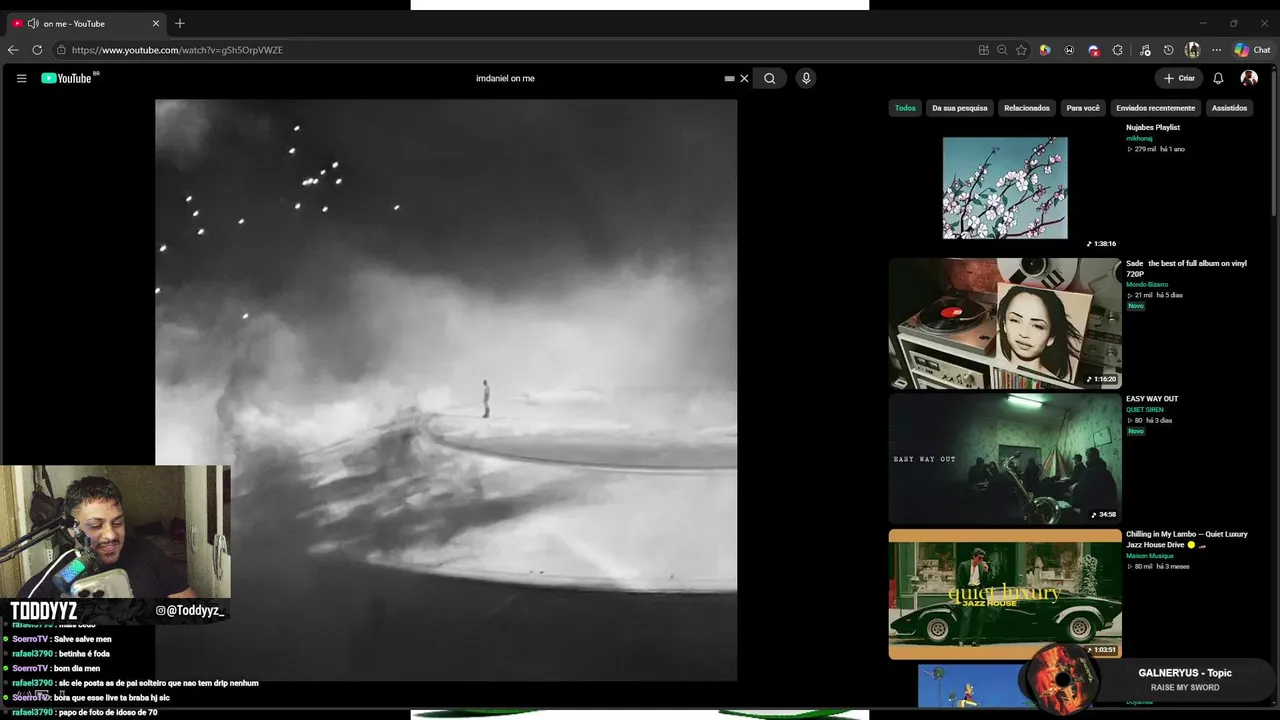Close the 'on me - YouTube' tab
The image size is (1280, 720).
tap(155, 23)
